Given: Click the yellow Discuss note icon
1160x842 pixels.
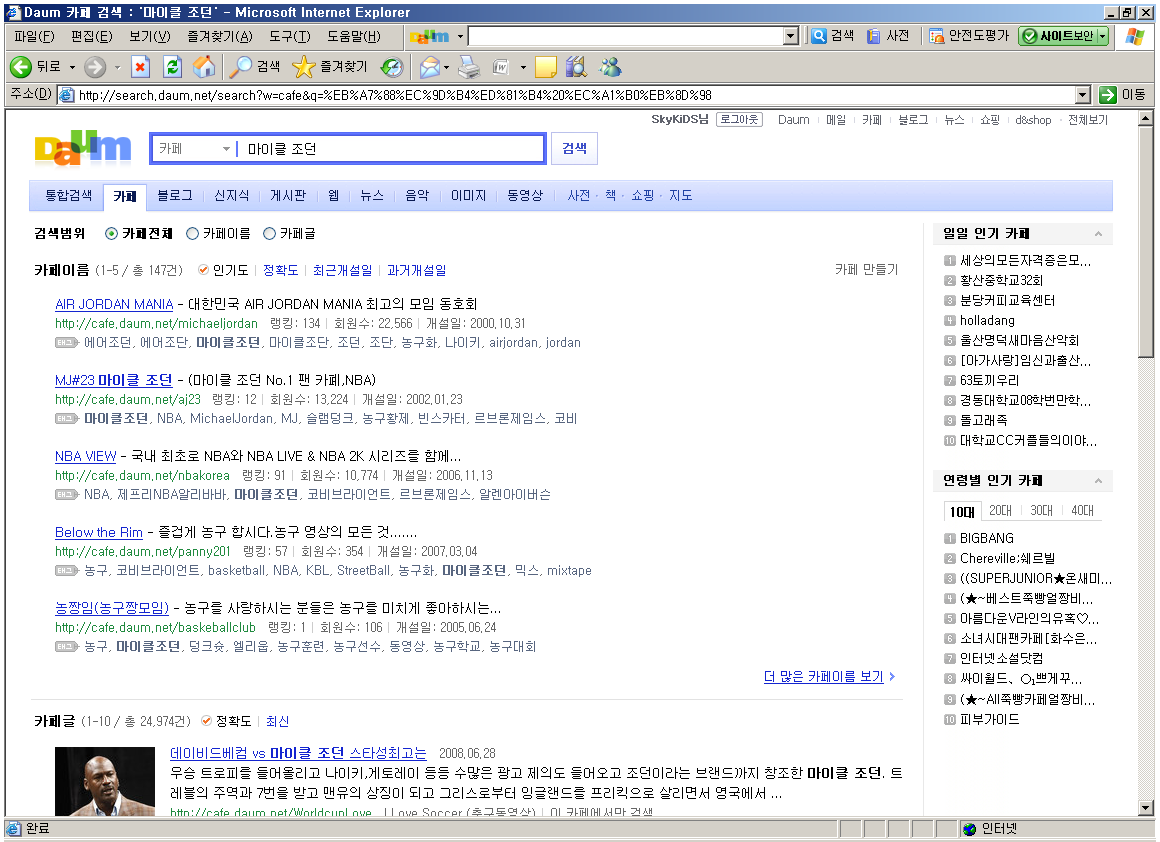Looking at the screenshot, I should [x=545, y=67].
